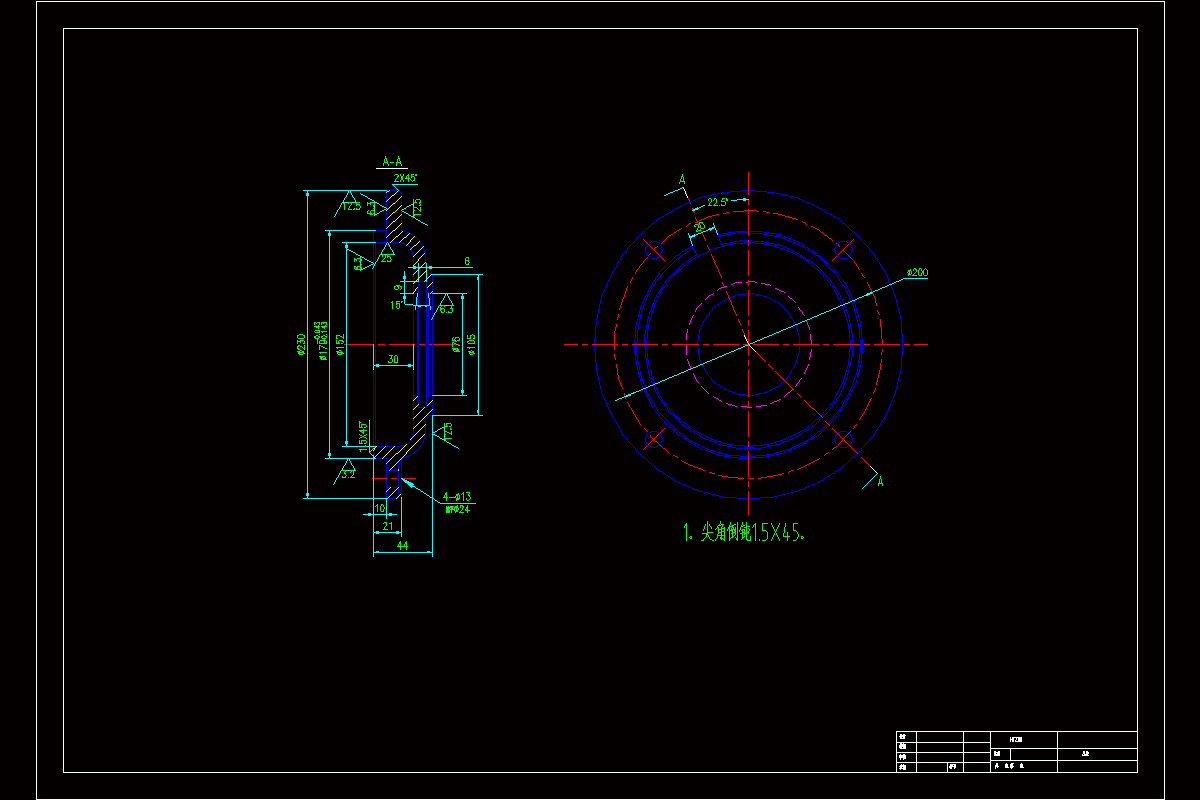Select the 30 depth dimension text
This screenshot has width=1200, height=800.
point(393,359)
